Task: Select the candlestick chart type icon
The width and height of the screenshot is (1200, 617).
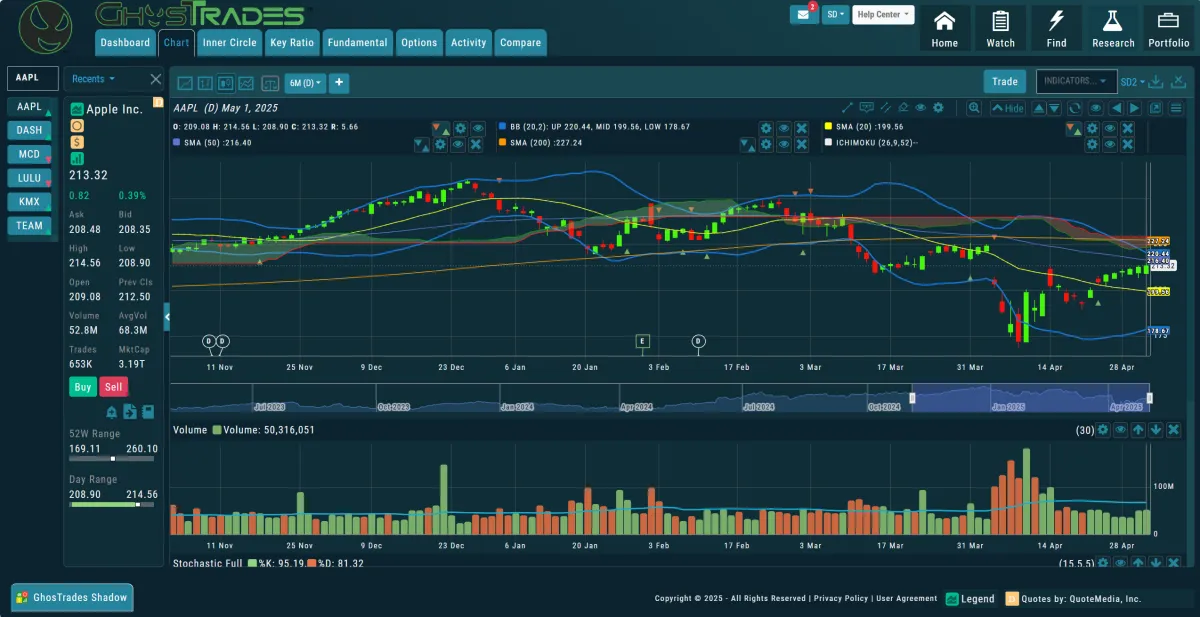Action: (x=226, y=83)
